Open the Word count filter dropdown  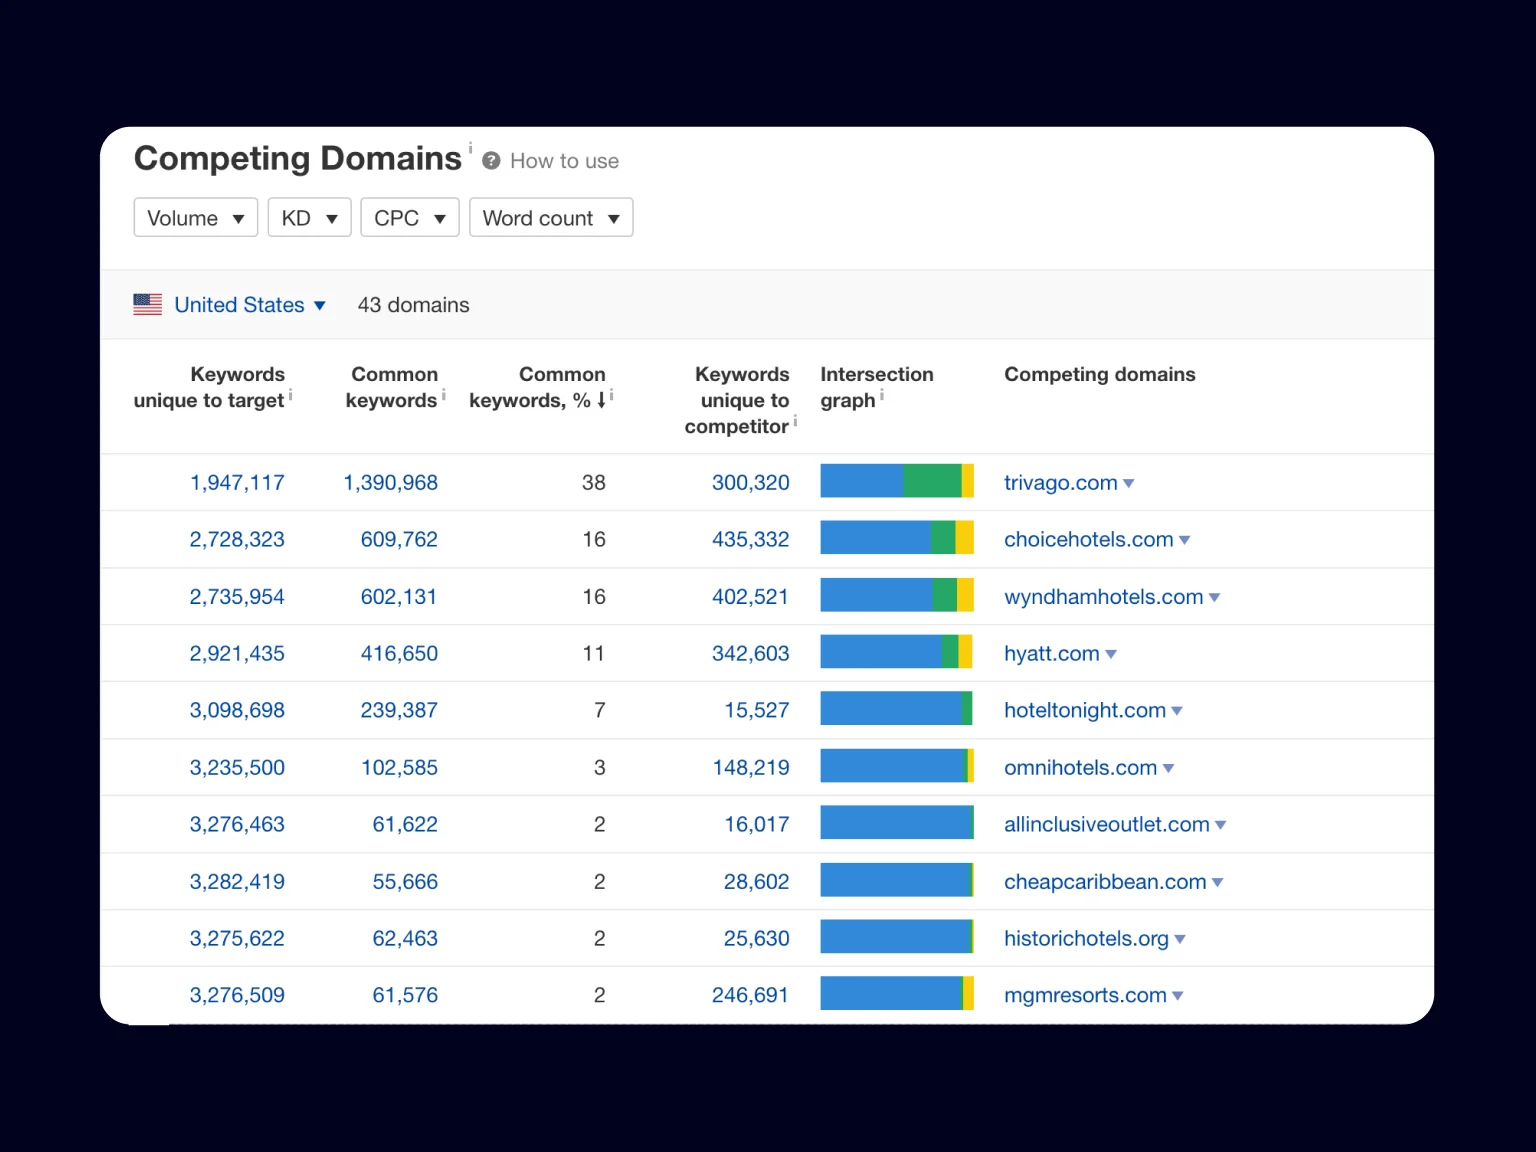click(x=551, y=218)
